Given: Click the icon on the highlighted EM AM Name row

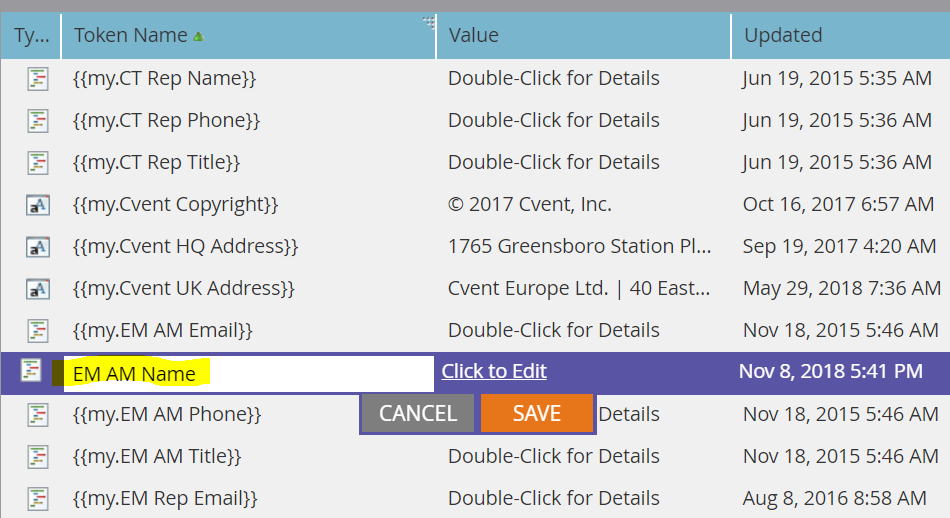Looking at the screenshot, I should (31, 370).
